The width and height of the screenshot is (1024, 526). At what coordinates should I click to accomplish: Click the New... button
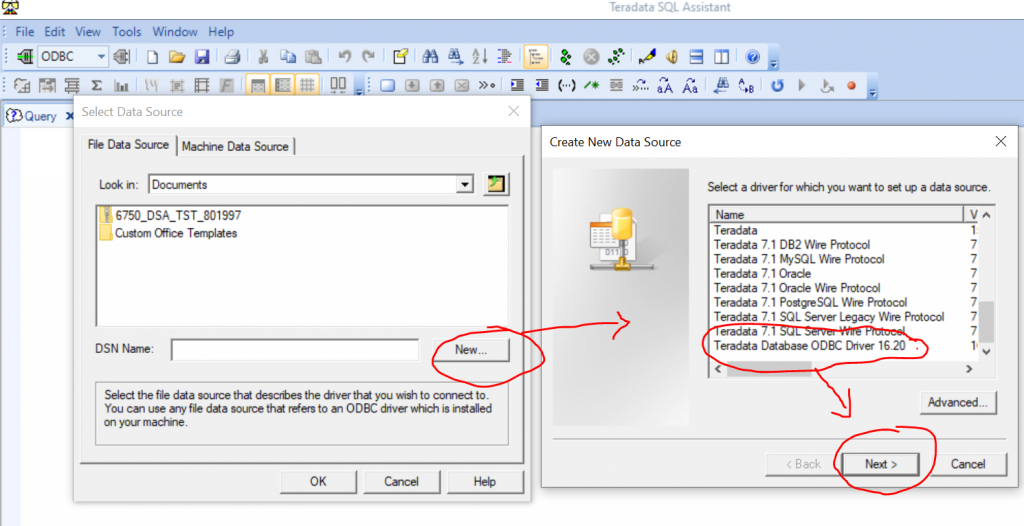[471, 350]
